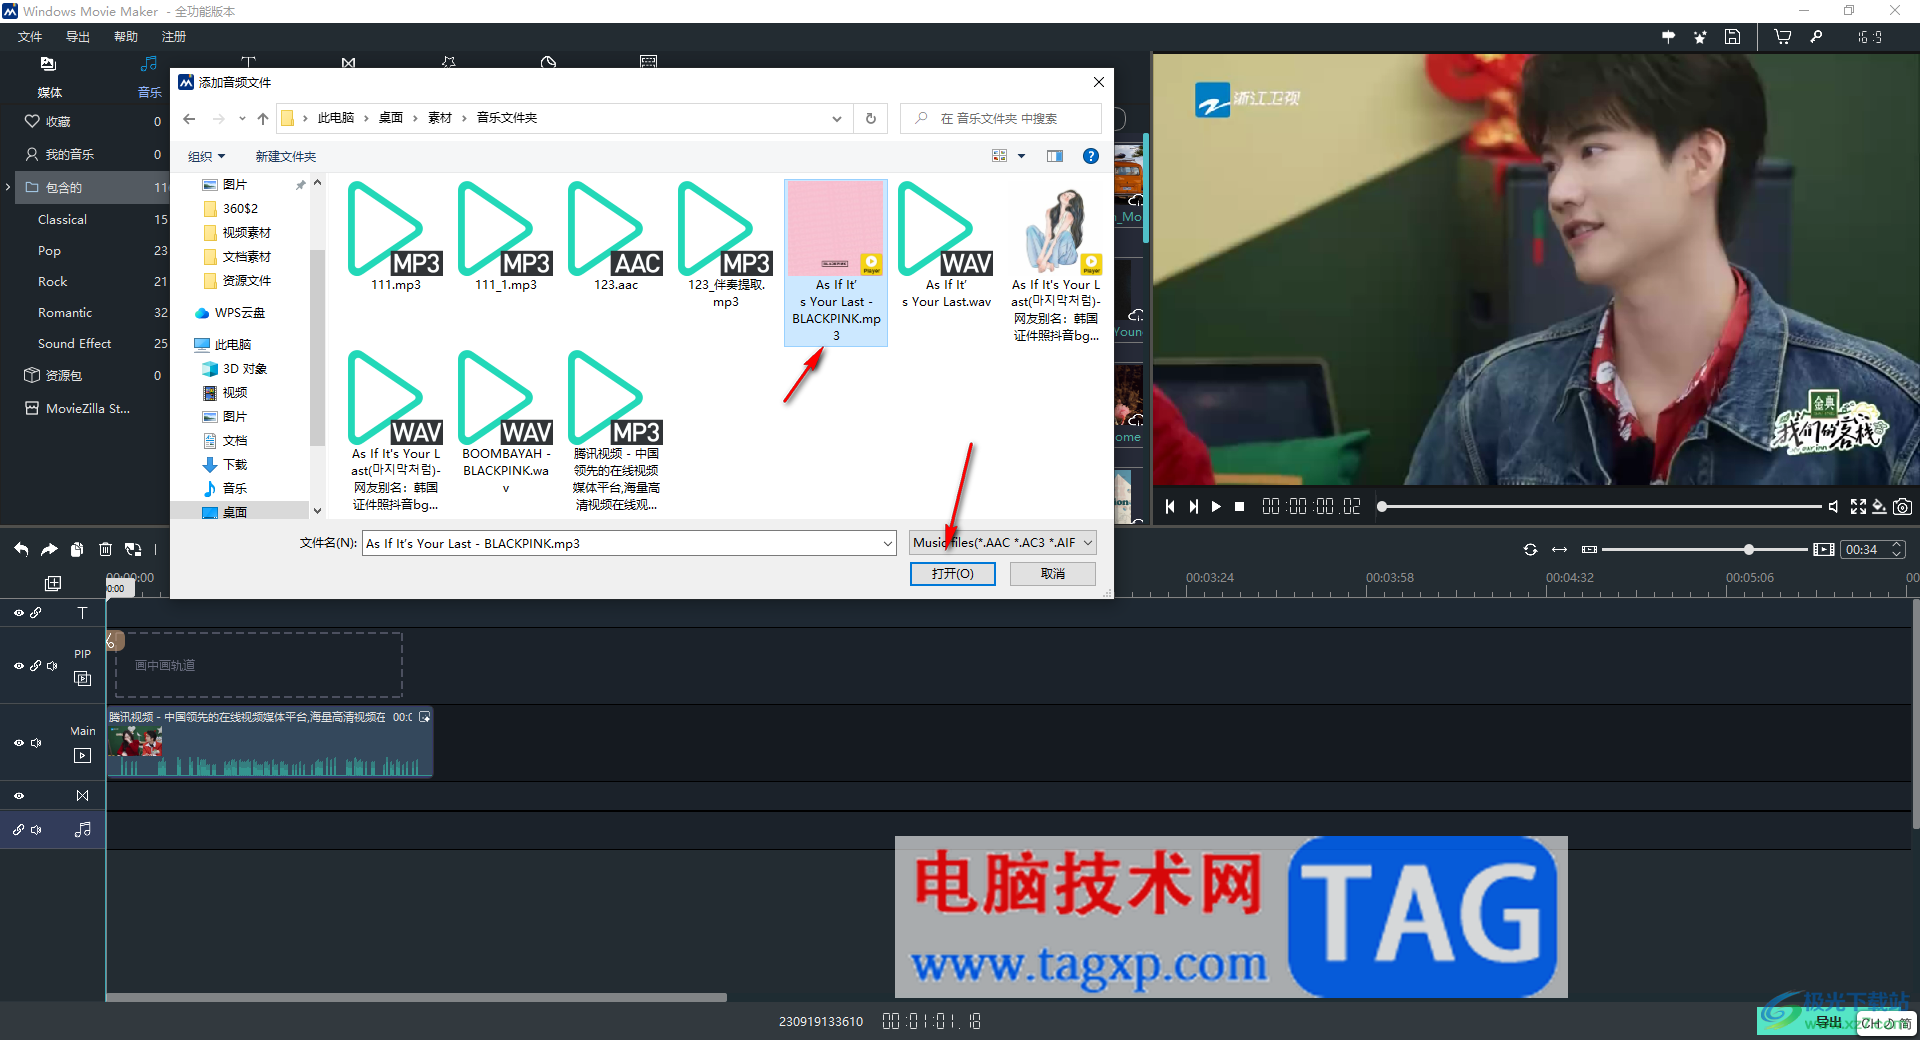Open recent locations dropdown in dialog
Viewport: 1920px width, 1040px height.
click(242, 118)
